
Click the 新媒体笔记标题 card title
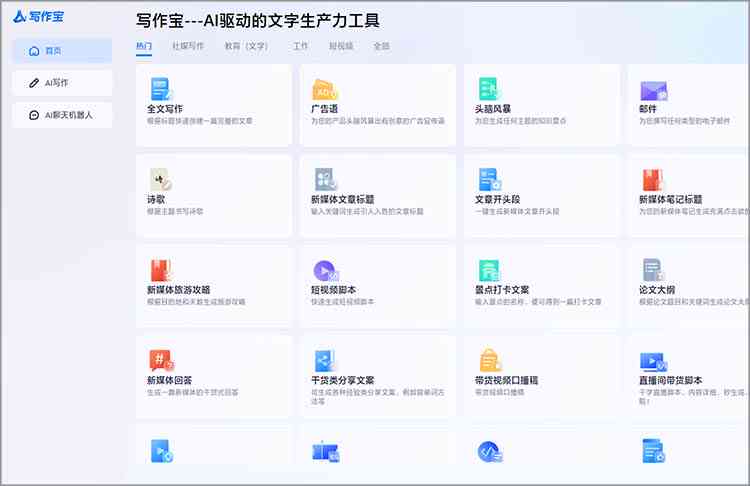tap(671, 199)
